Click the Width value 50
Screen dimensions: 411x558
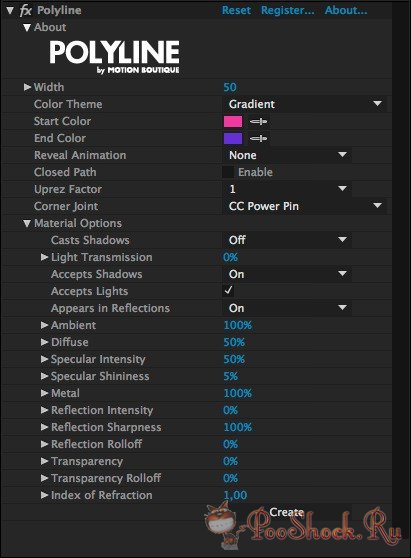[x=230, y=87]
